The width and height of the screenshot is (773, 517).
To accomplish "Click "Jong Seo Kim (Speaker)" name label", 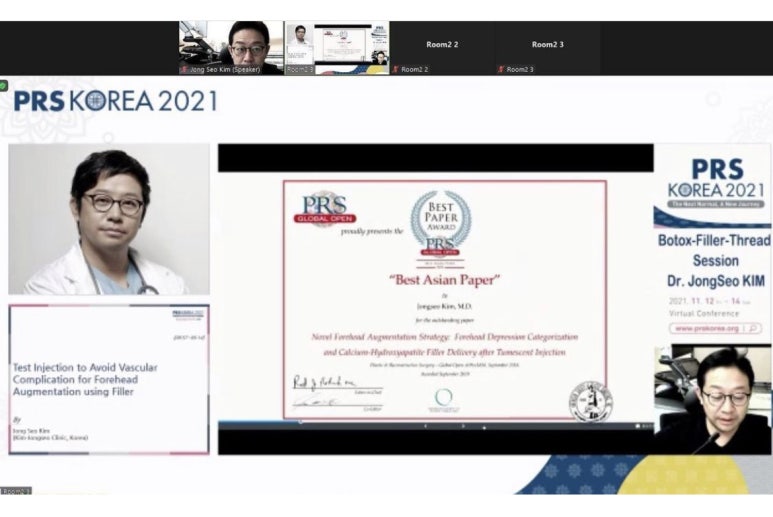I will pos(225,69).
